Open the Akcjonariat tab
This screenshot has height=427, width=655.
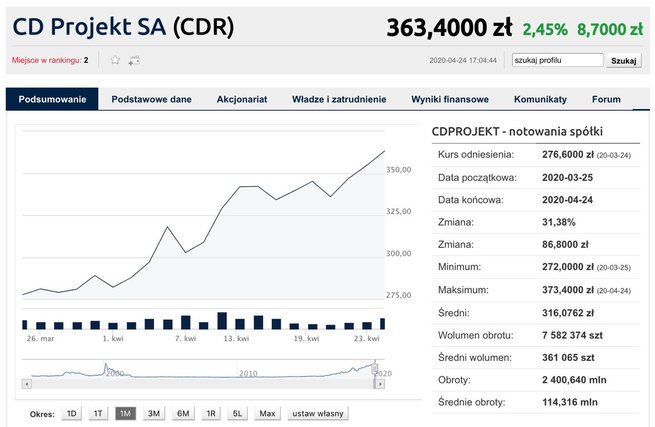[x=242, y=99]
